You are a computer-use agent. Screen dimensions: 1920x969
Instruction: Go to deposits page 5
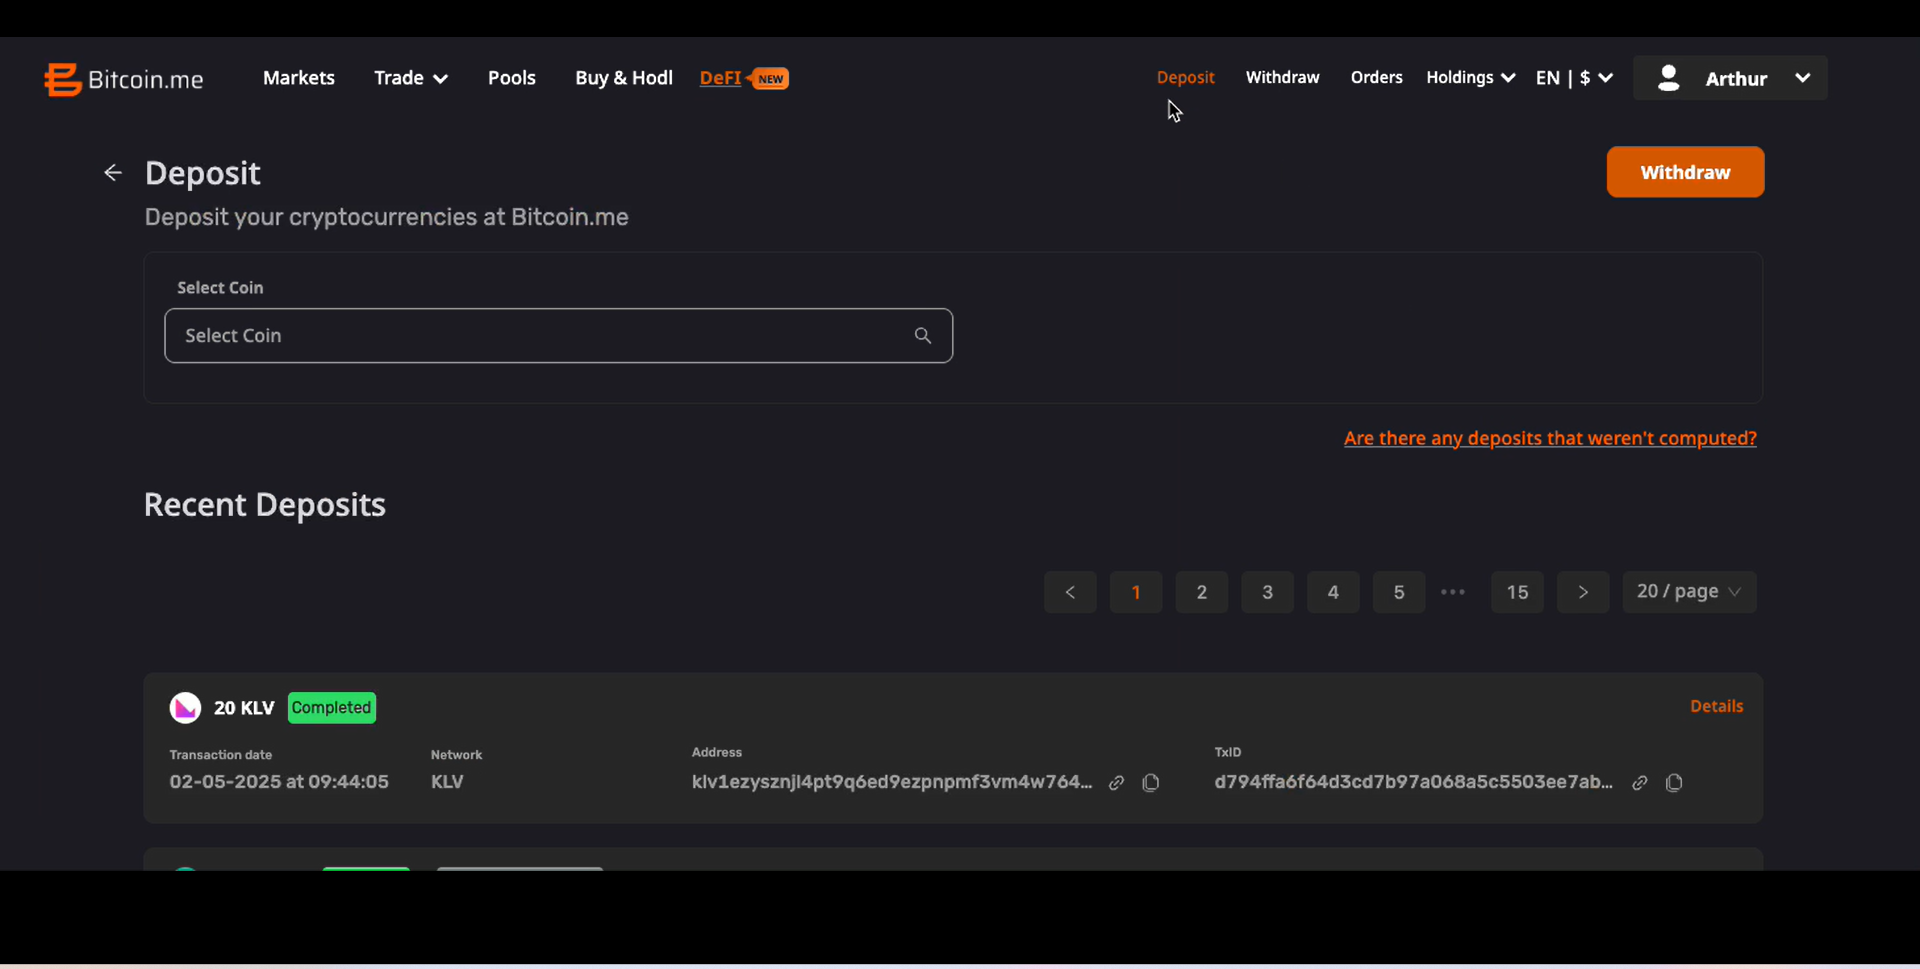coord(1399,592)
